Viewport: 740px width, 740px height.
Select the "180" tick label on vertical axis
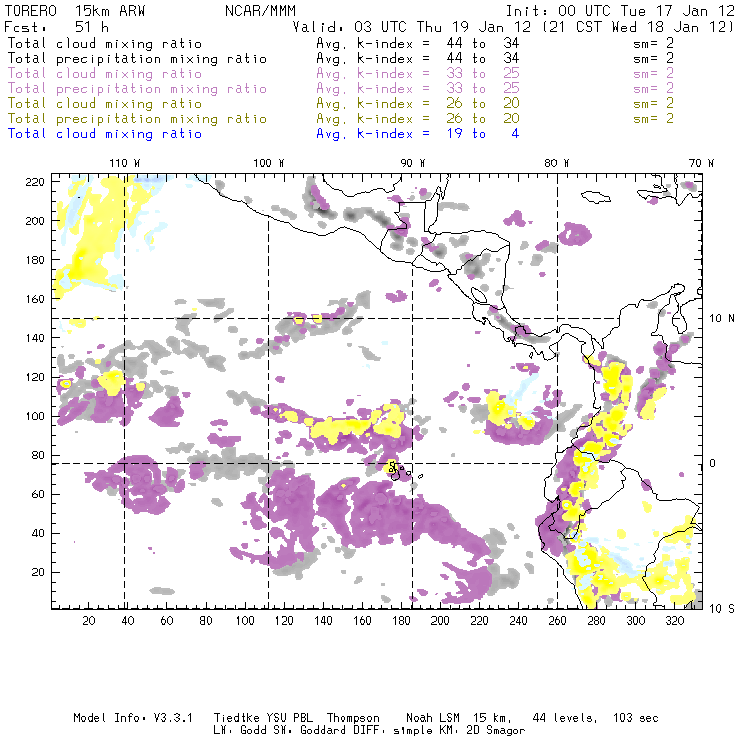(x=35, y=260)
